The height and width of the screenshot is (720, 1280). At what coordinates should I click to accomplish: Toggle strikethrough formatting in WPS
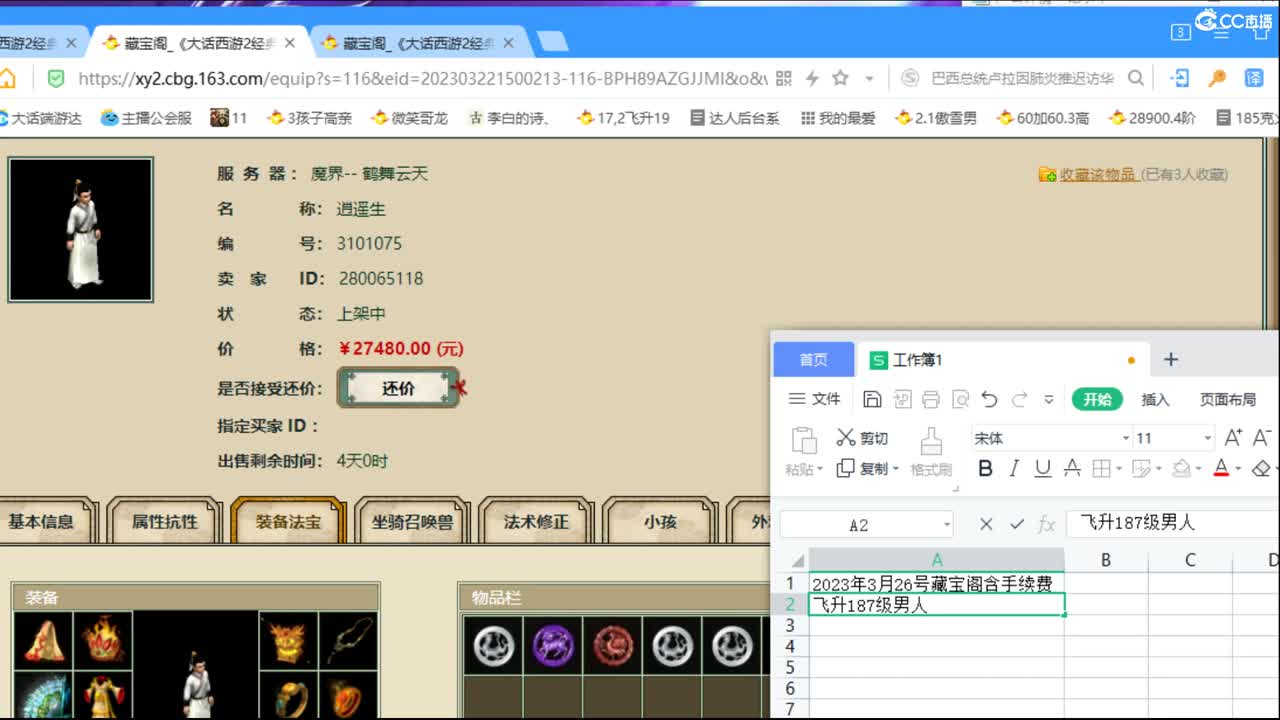coord(1071,469)
